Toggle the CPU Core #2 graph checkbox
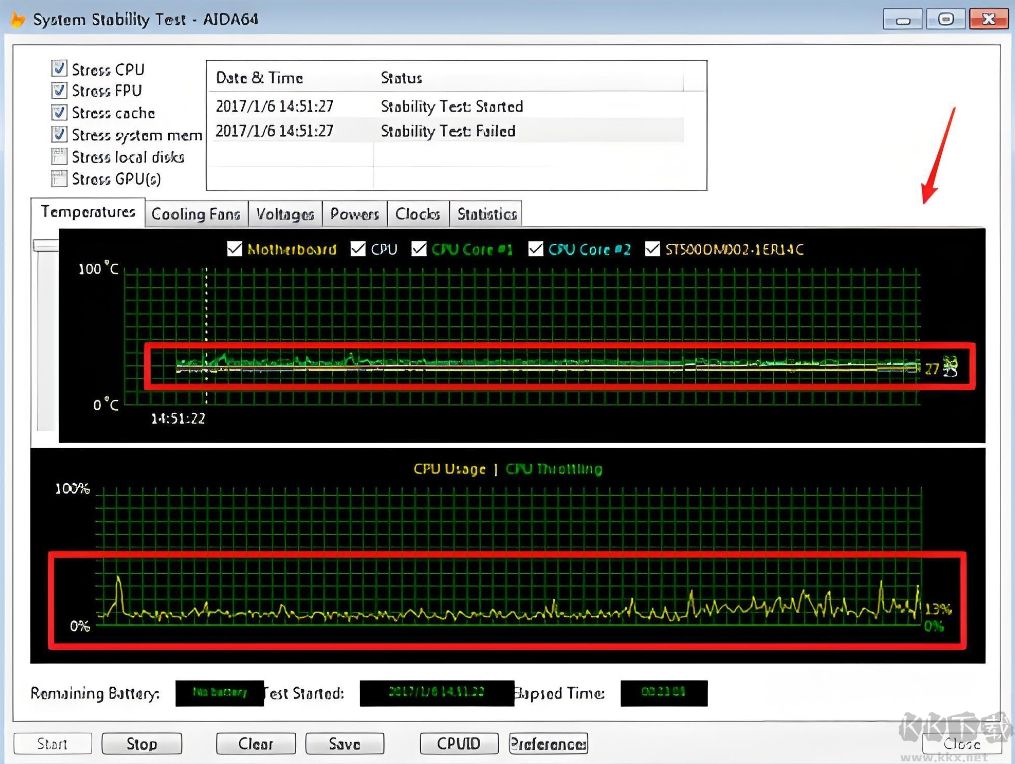Viewport: 1015px width, 764px height. [x=536, y=249]
